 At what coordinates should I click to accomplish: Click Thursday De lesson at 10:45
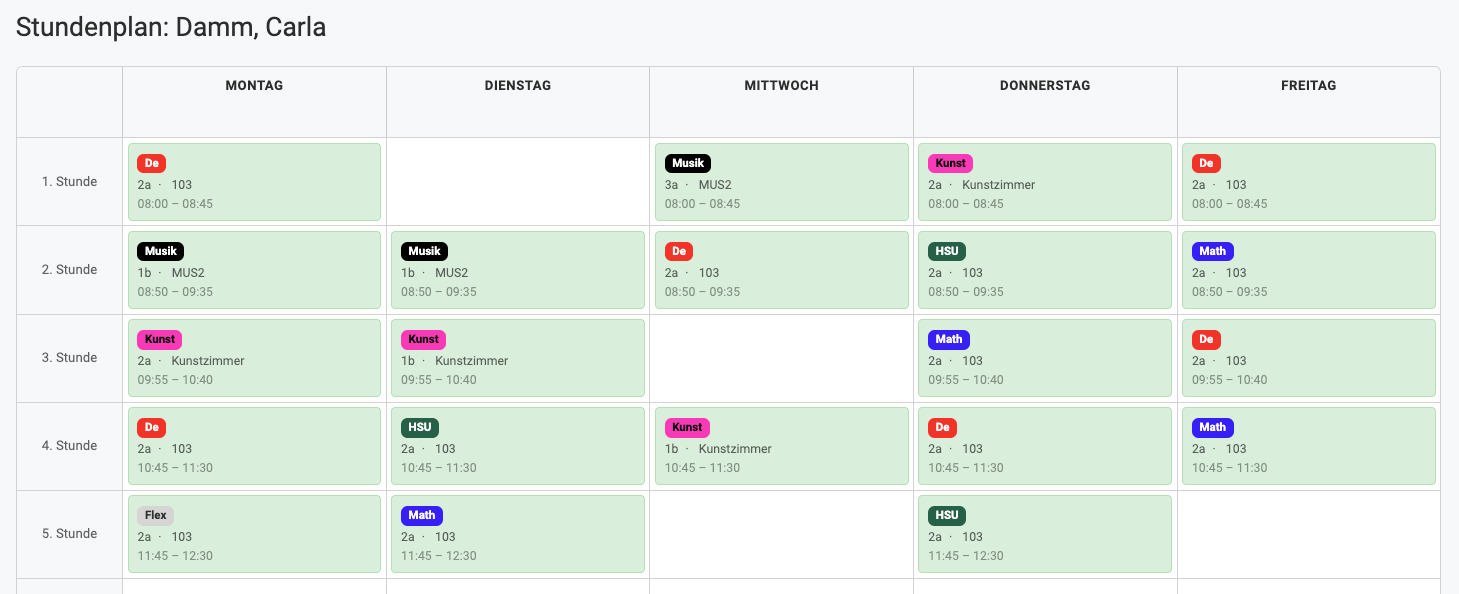coord(1045,446)
